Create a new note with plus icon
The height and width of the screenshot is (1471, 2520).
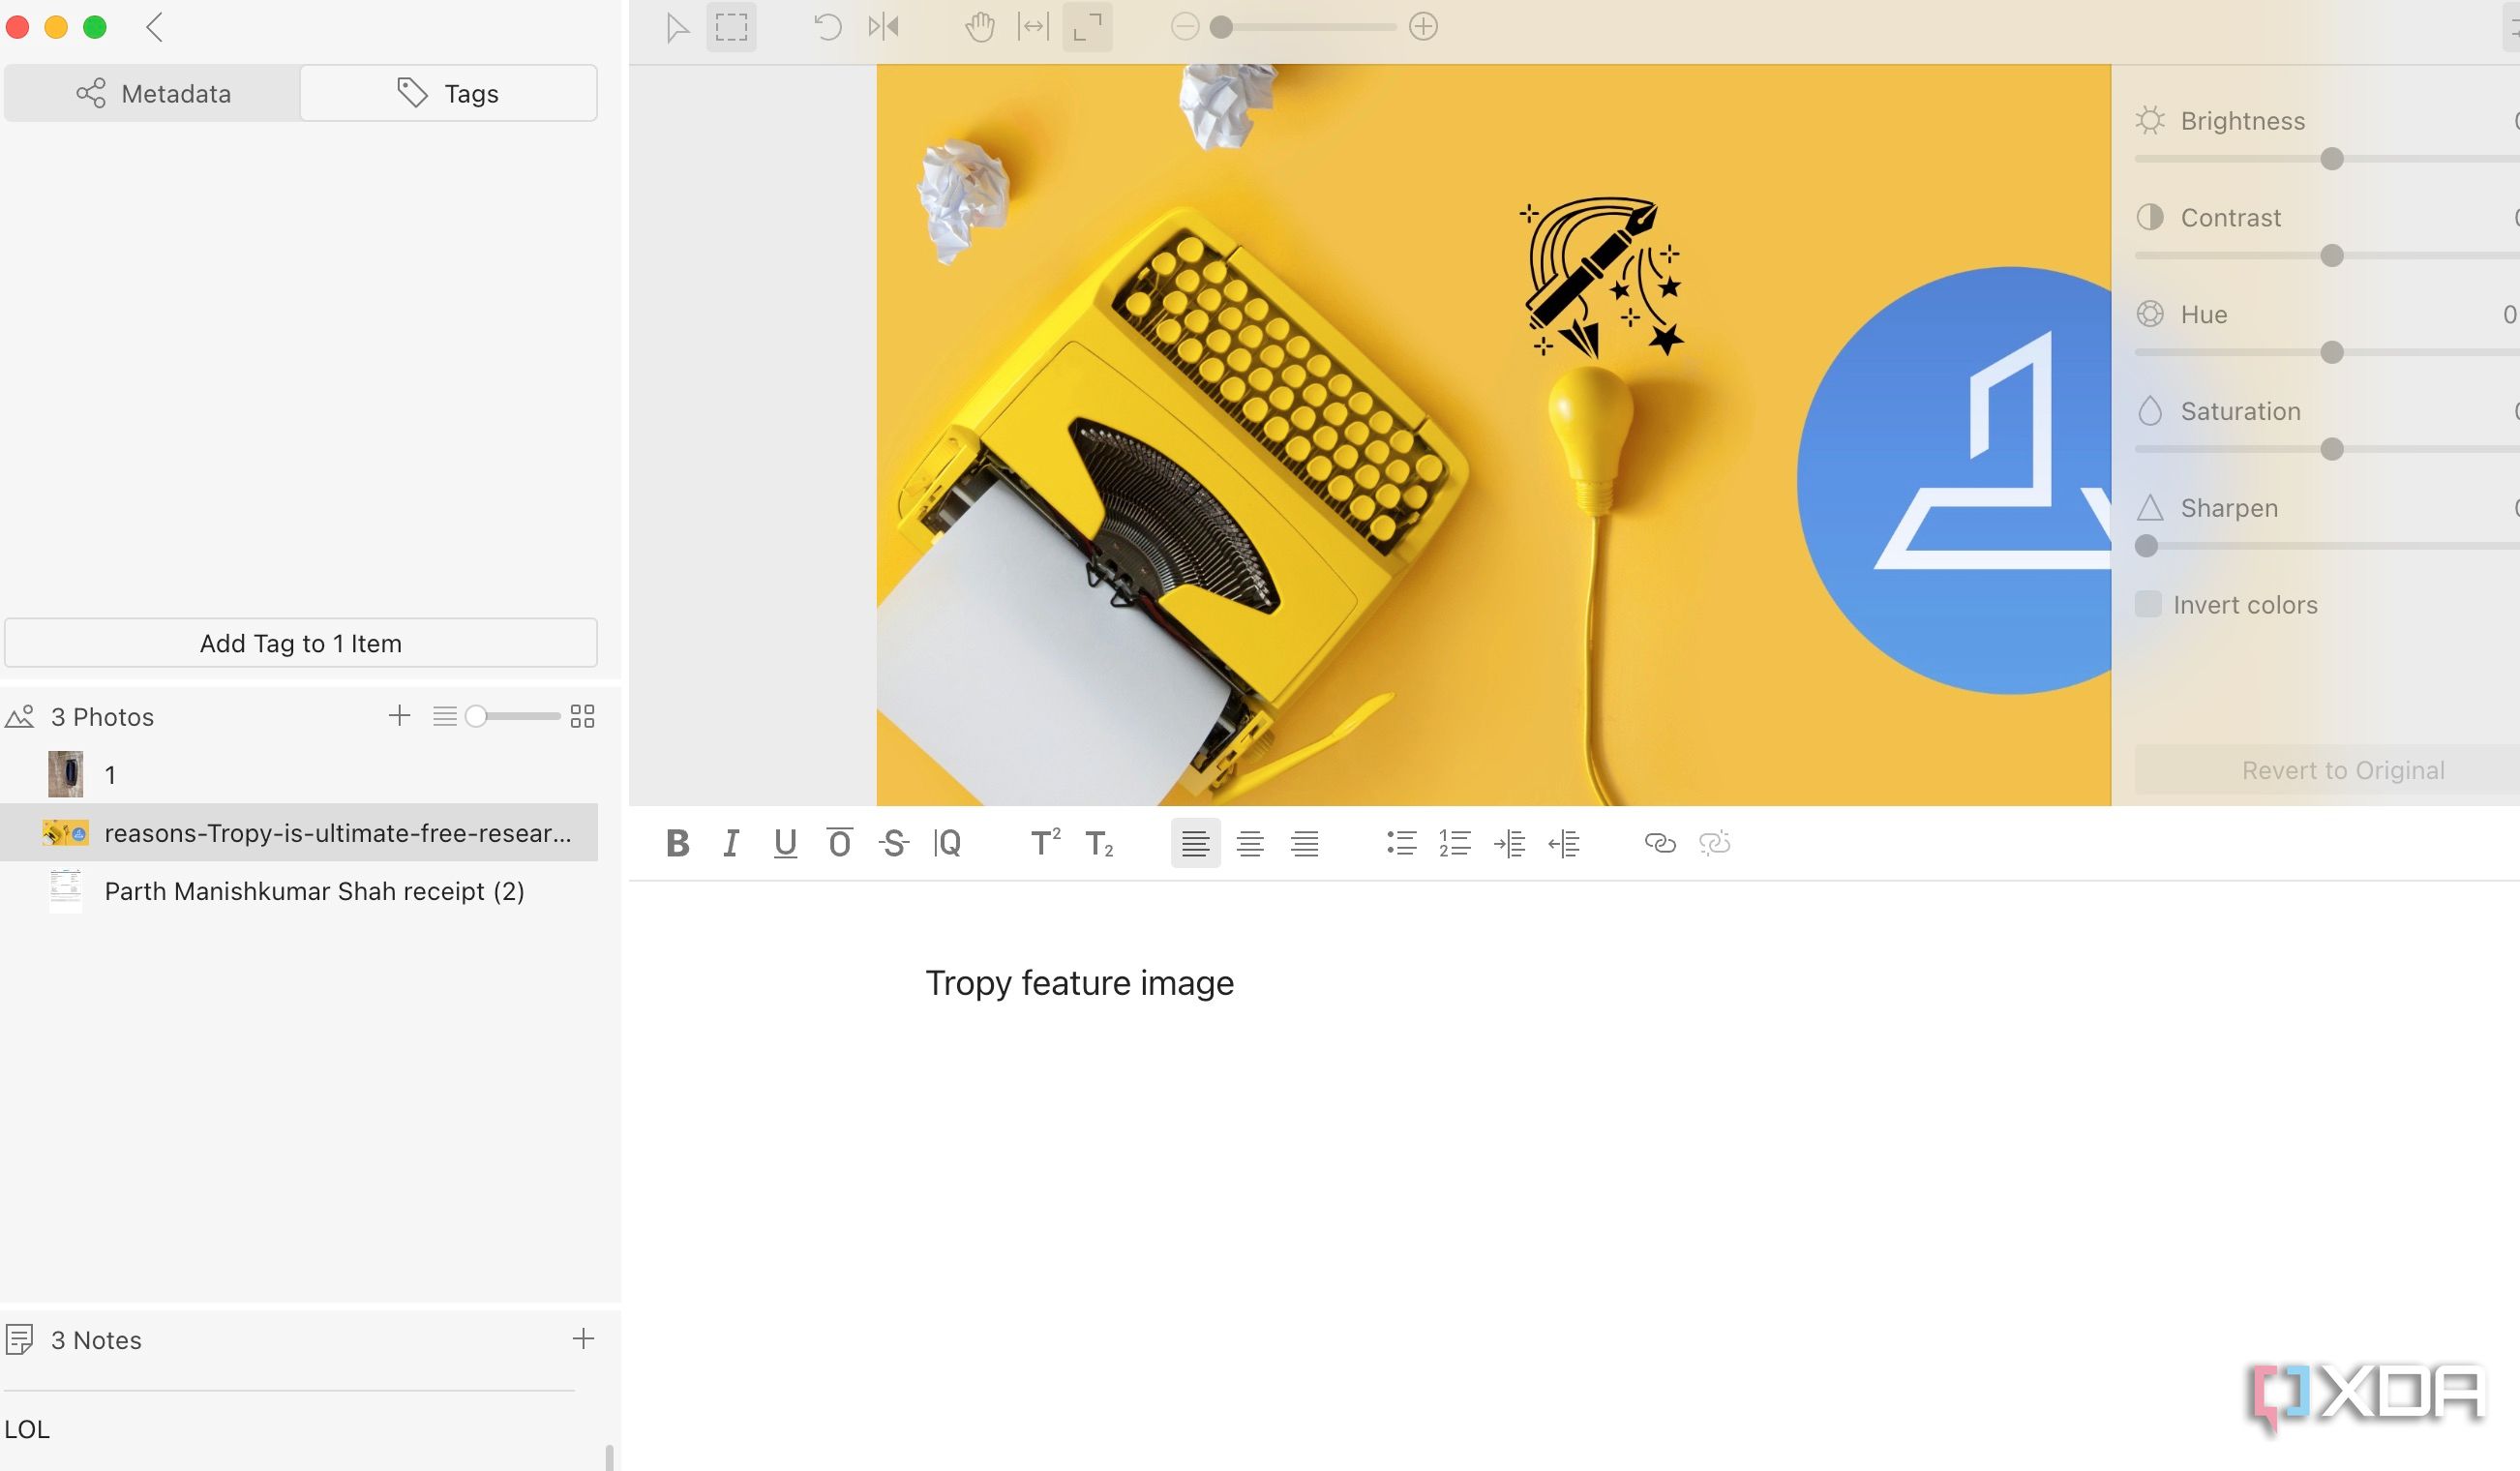point(583,1338)
